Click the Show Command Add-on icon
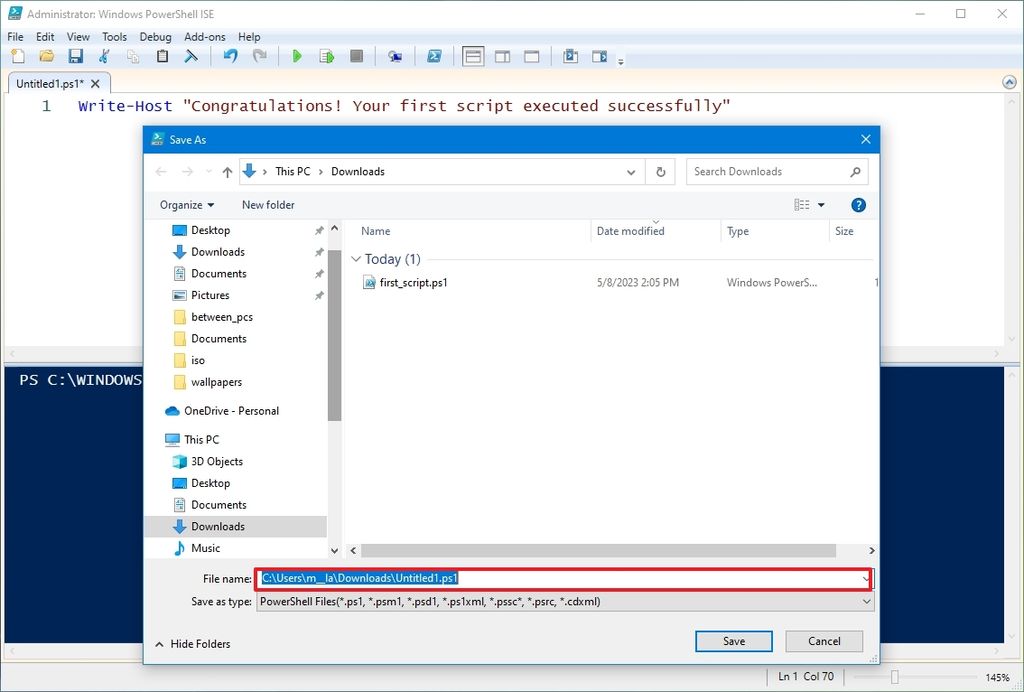This screenshot has width=1024, height=692. click(599, 57)
